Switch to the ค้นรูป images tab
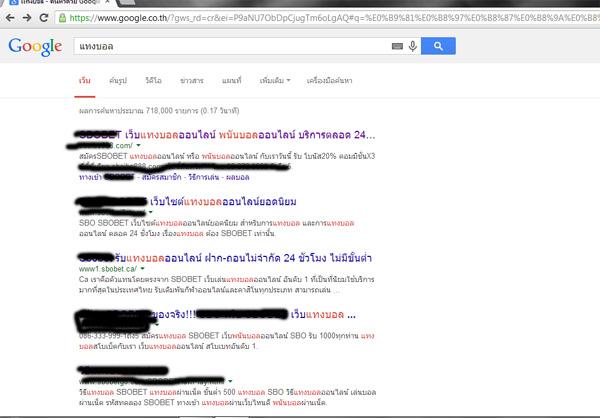 pyautogui.click(x=119, y=79)
